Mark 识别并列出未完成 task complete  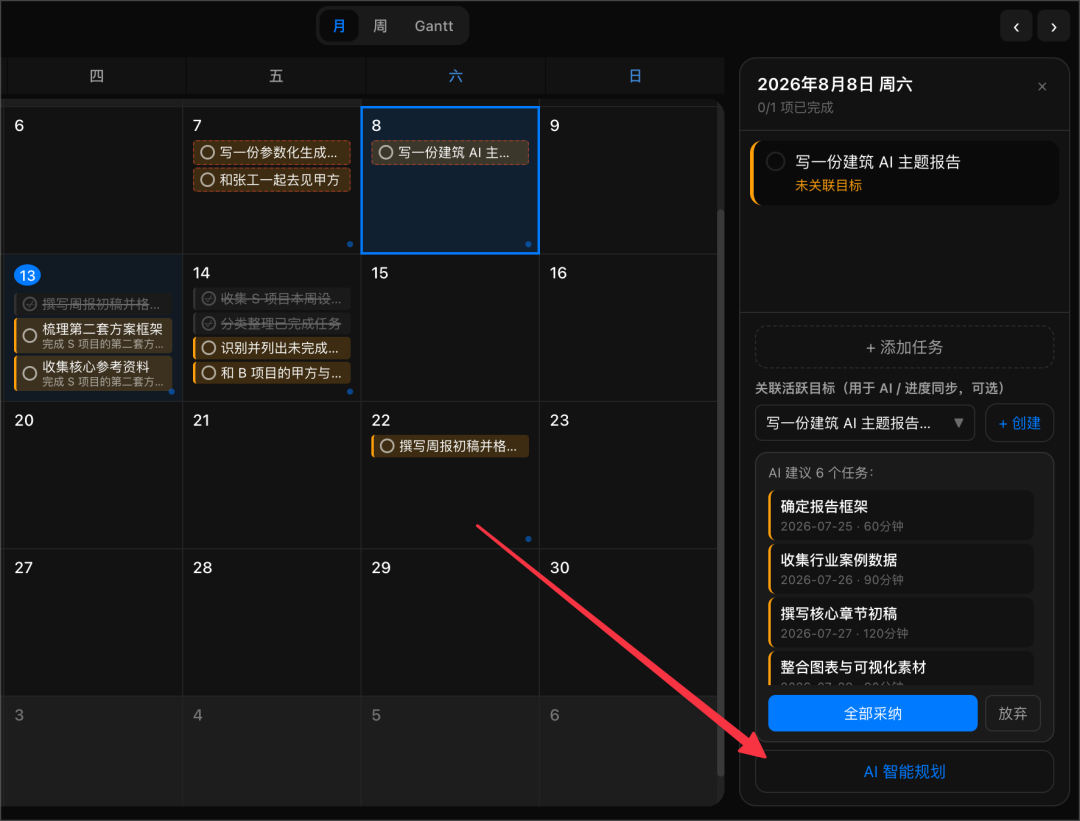(209, 348)
